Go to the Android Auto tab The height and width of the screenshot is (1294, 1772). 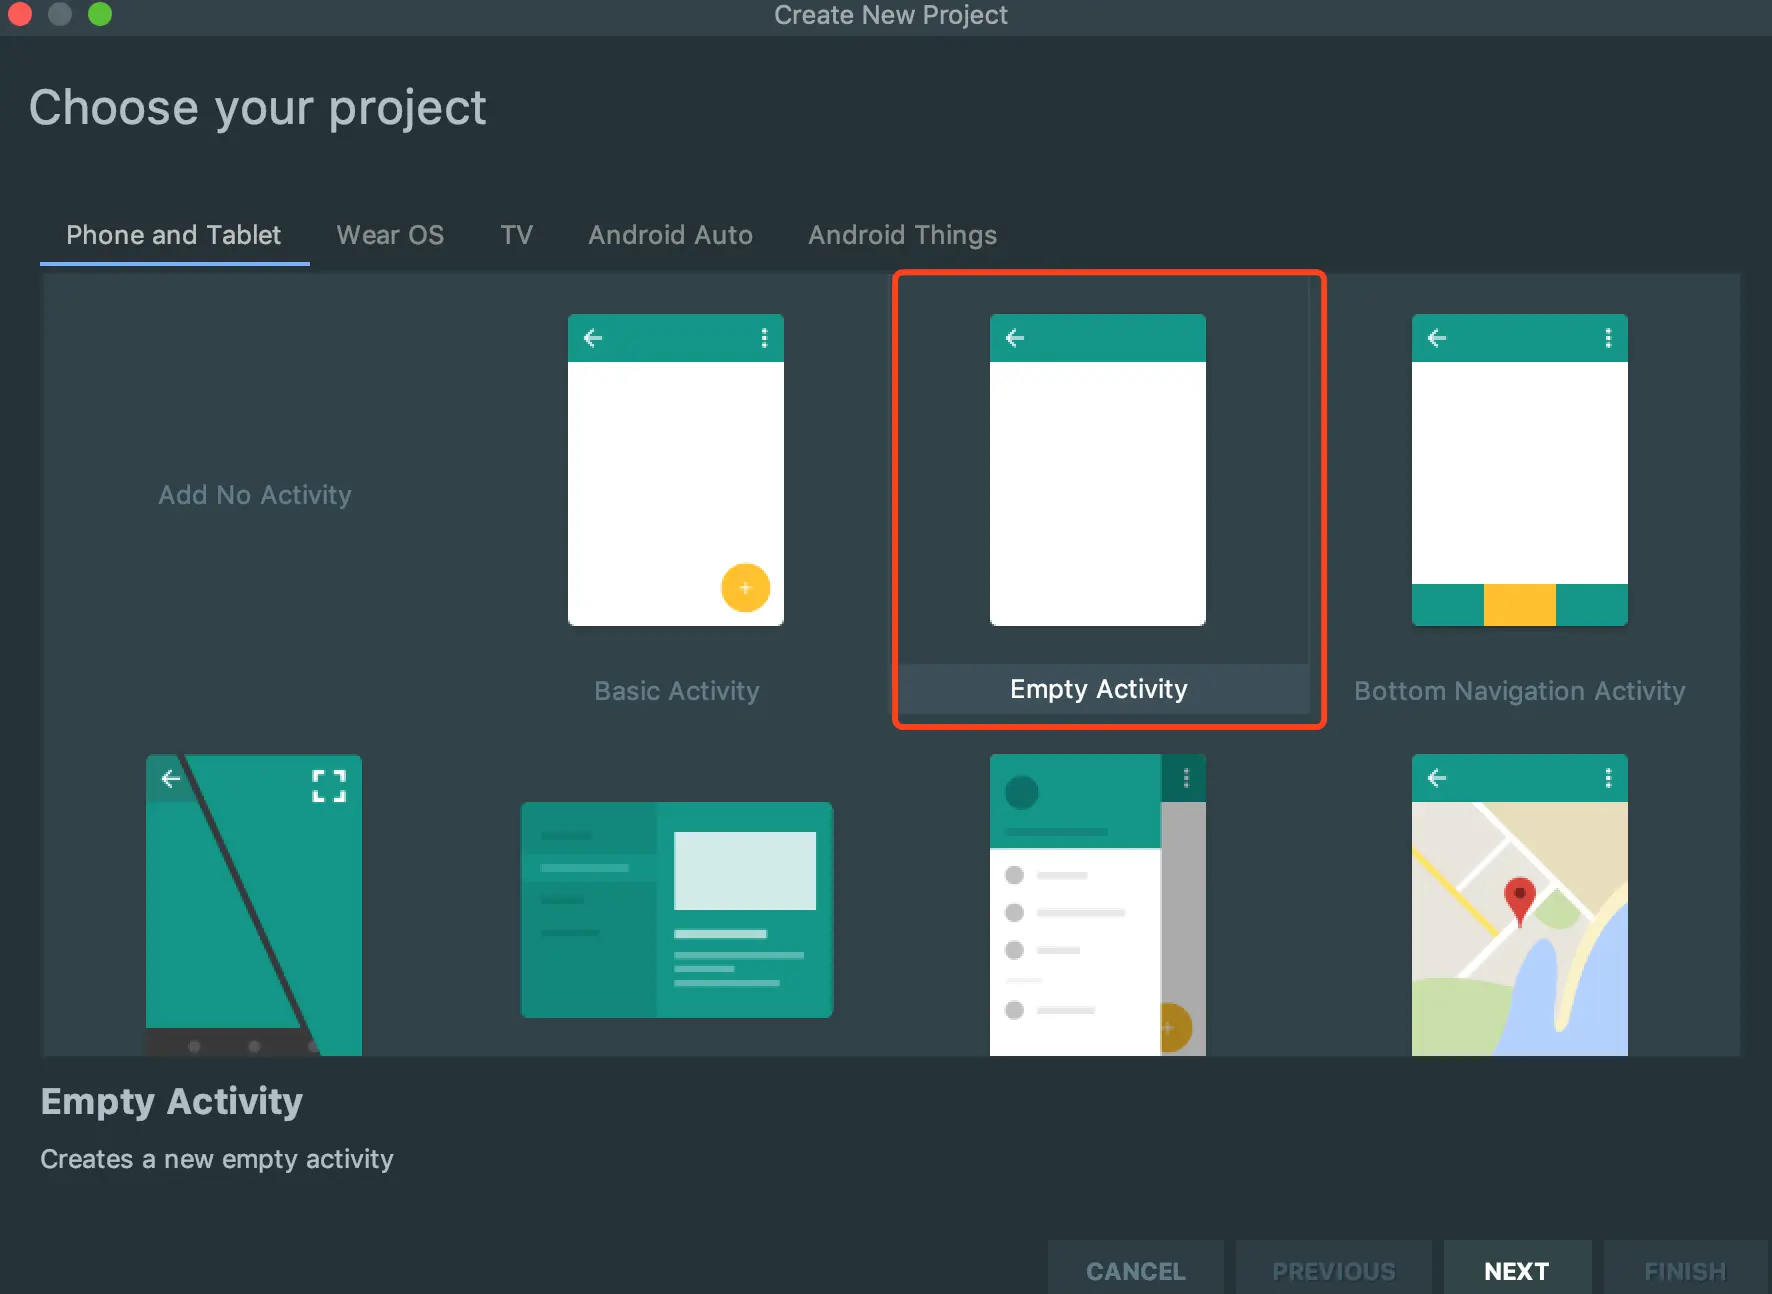[670, 235]
